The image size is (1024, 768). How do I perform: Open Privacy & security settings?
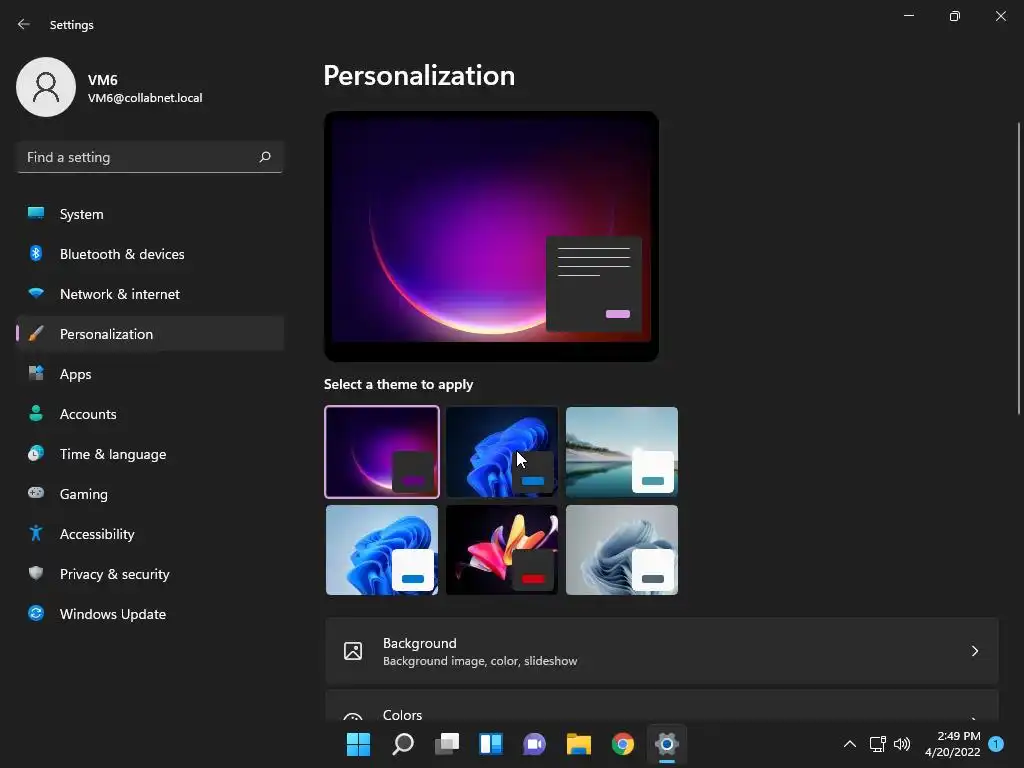coord(150,574)
